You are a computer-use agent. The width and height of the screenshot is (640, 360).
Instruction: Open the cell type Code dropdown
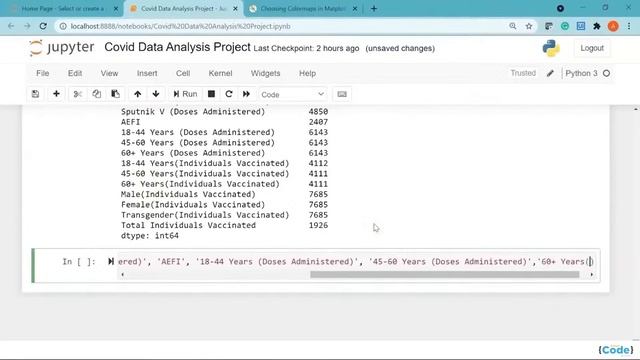292,94
